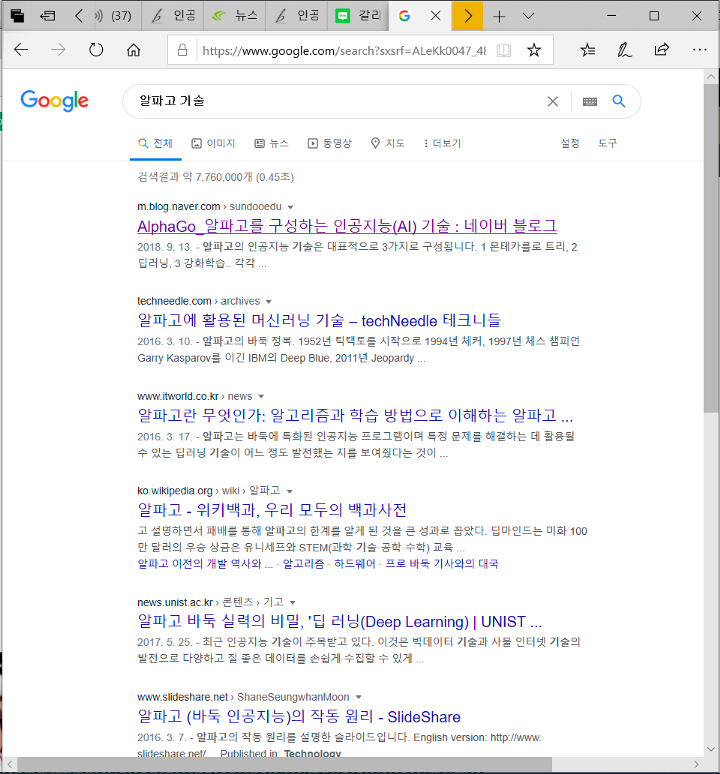Open browser settings and more menu
720x774 pixels.
pyautogui.click(x=700, y=49)
